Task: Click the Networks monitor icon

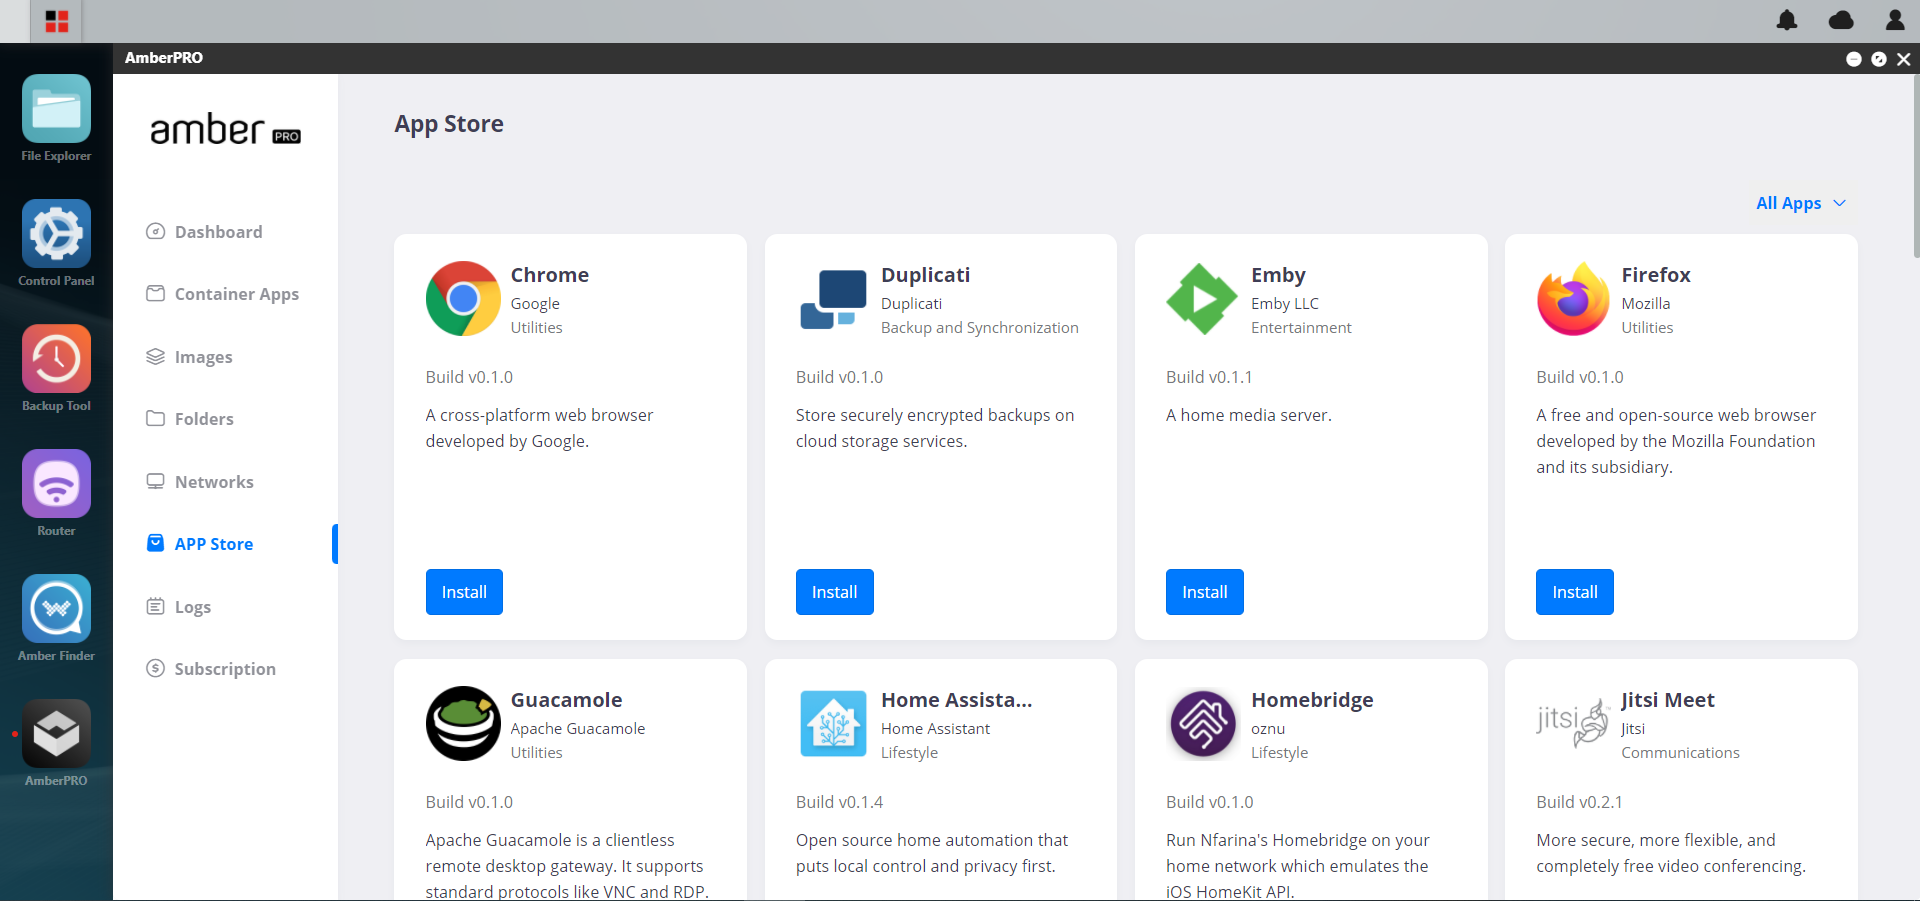Action: point(155,481)
